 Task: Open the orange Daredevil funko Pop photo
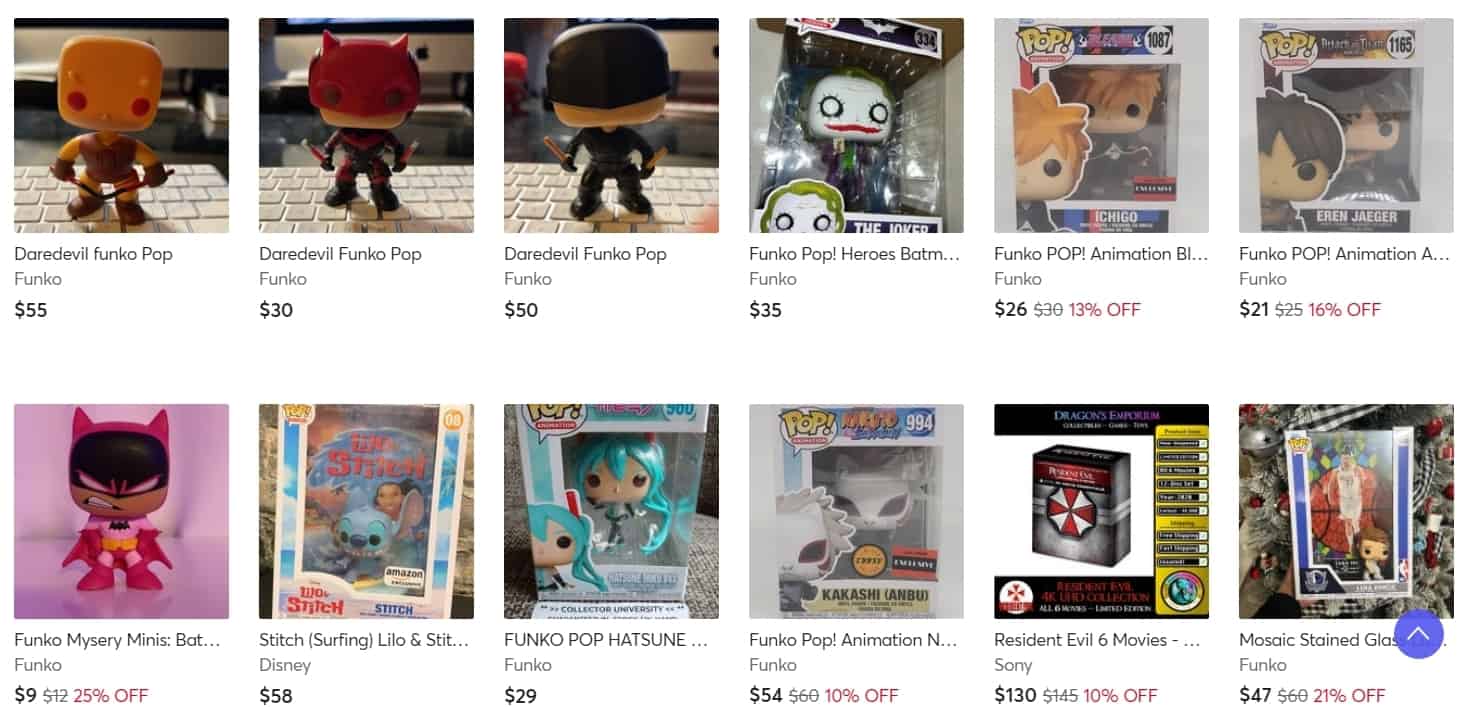pyautogui.click(x=121, y=125)
